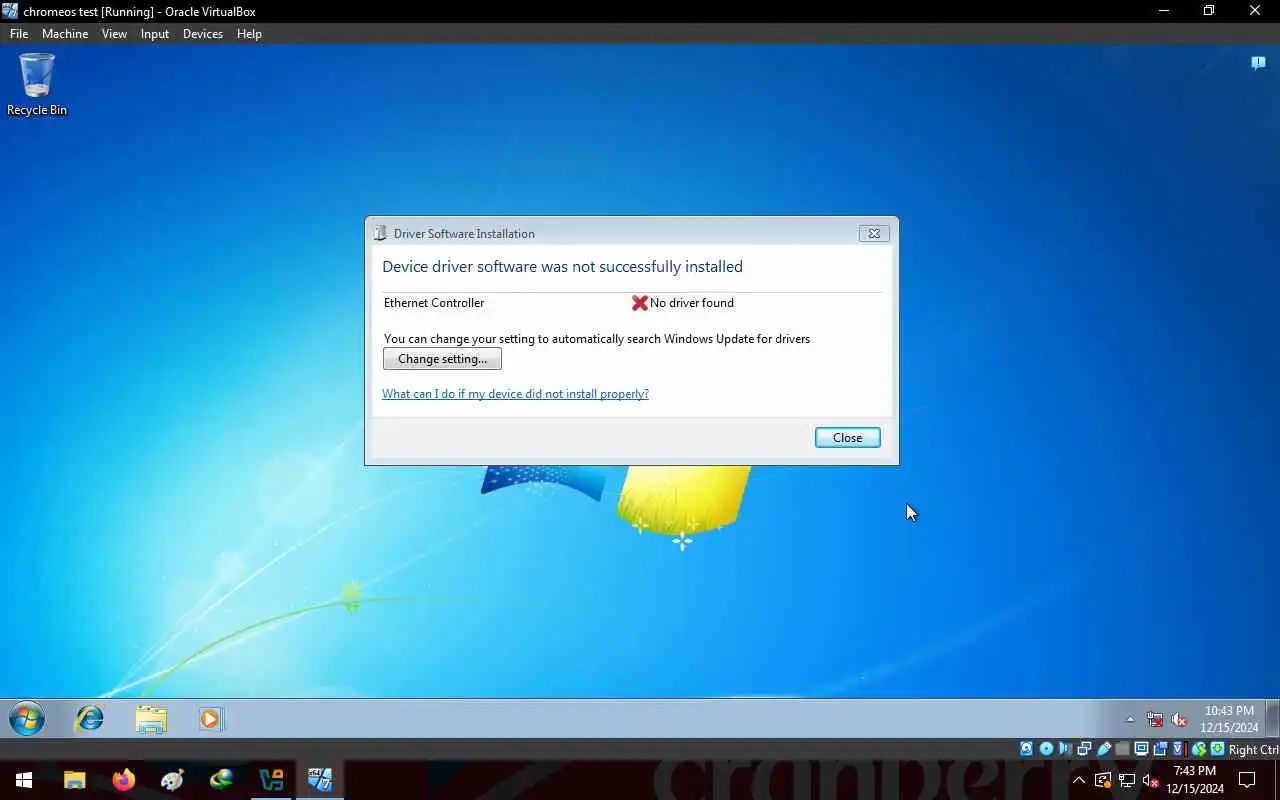
Task: Expand the host tray hidden icons chevron
Action: pos(1079,780)
